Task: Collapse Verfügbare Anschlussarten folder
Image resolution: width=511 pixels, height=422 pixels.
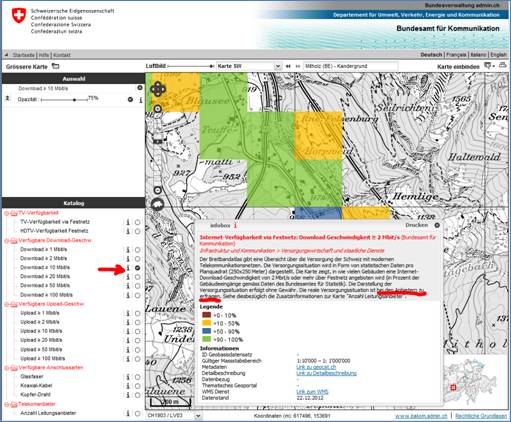Action: click(x=6, y=368)
